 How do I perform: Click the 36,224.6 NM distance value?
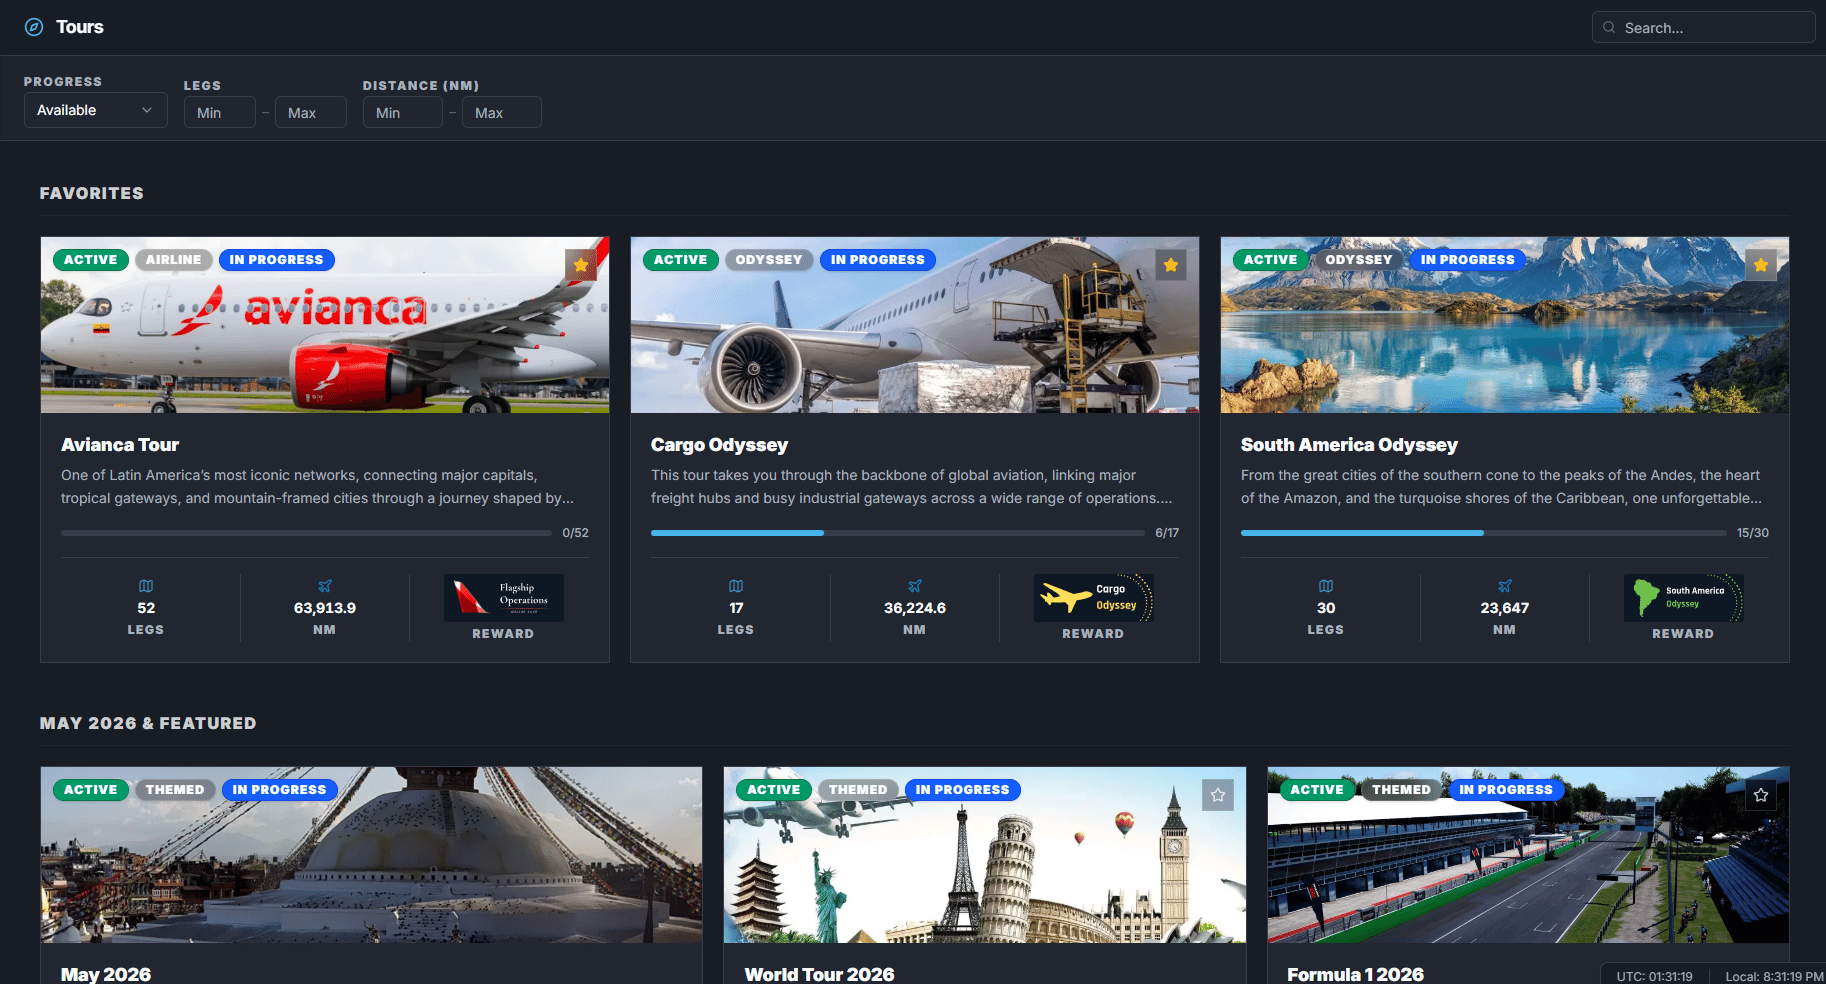pyautogui.click(x=915, y=608)
